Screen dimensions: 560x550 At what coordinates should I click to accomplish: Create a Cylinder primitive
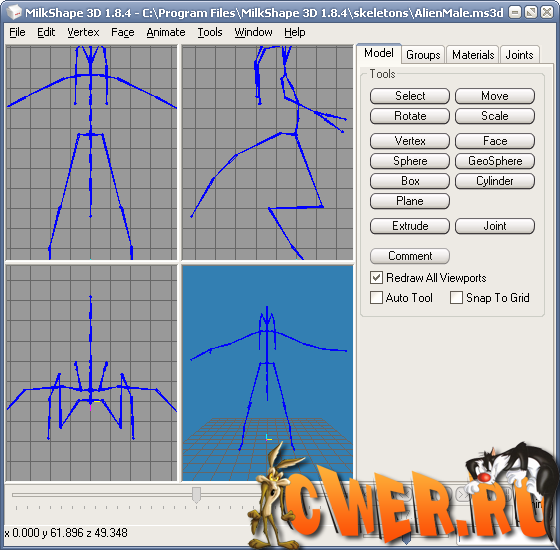(x=495, y=181)
